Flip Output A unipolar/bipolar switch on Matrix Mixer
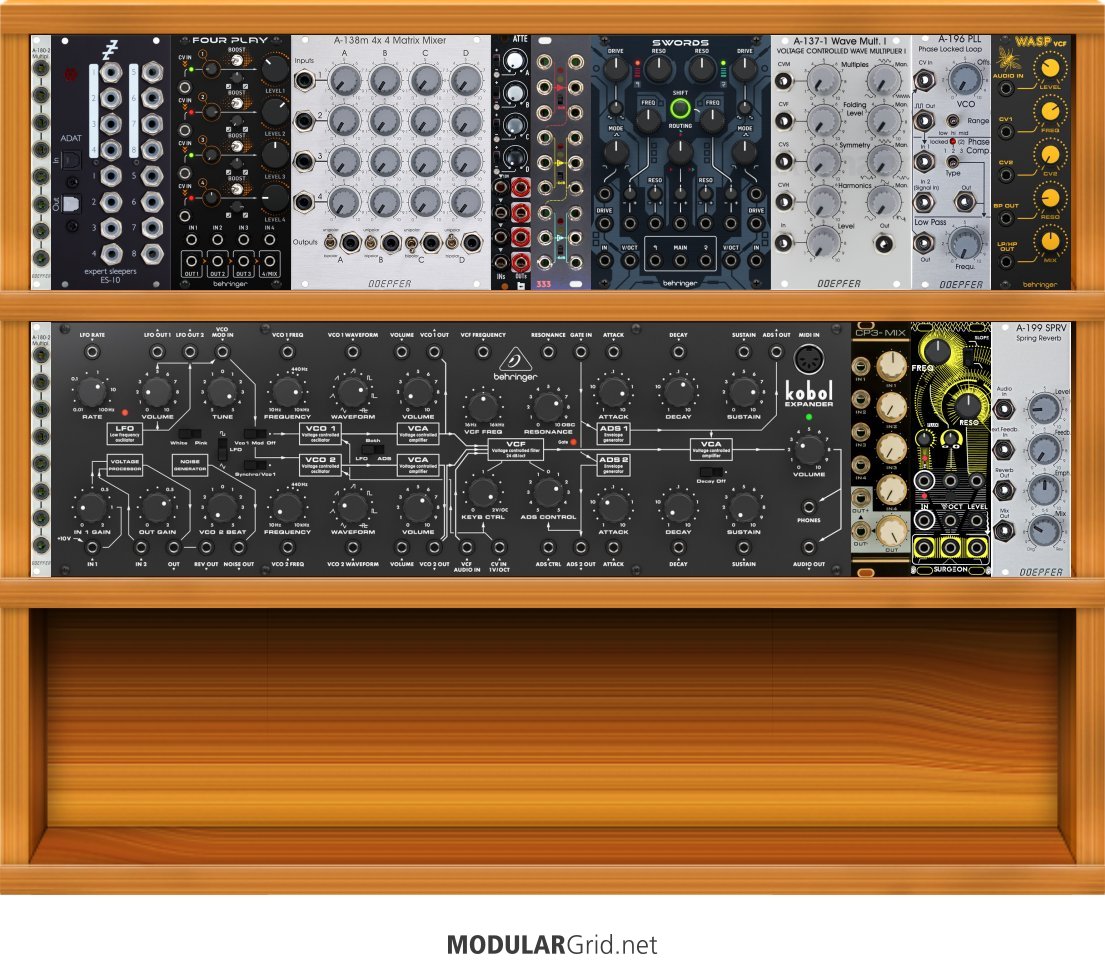 (331, 243)
